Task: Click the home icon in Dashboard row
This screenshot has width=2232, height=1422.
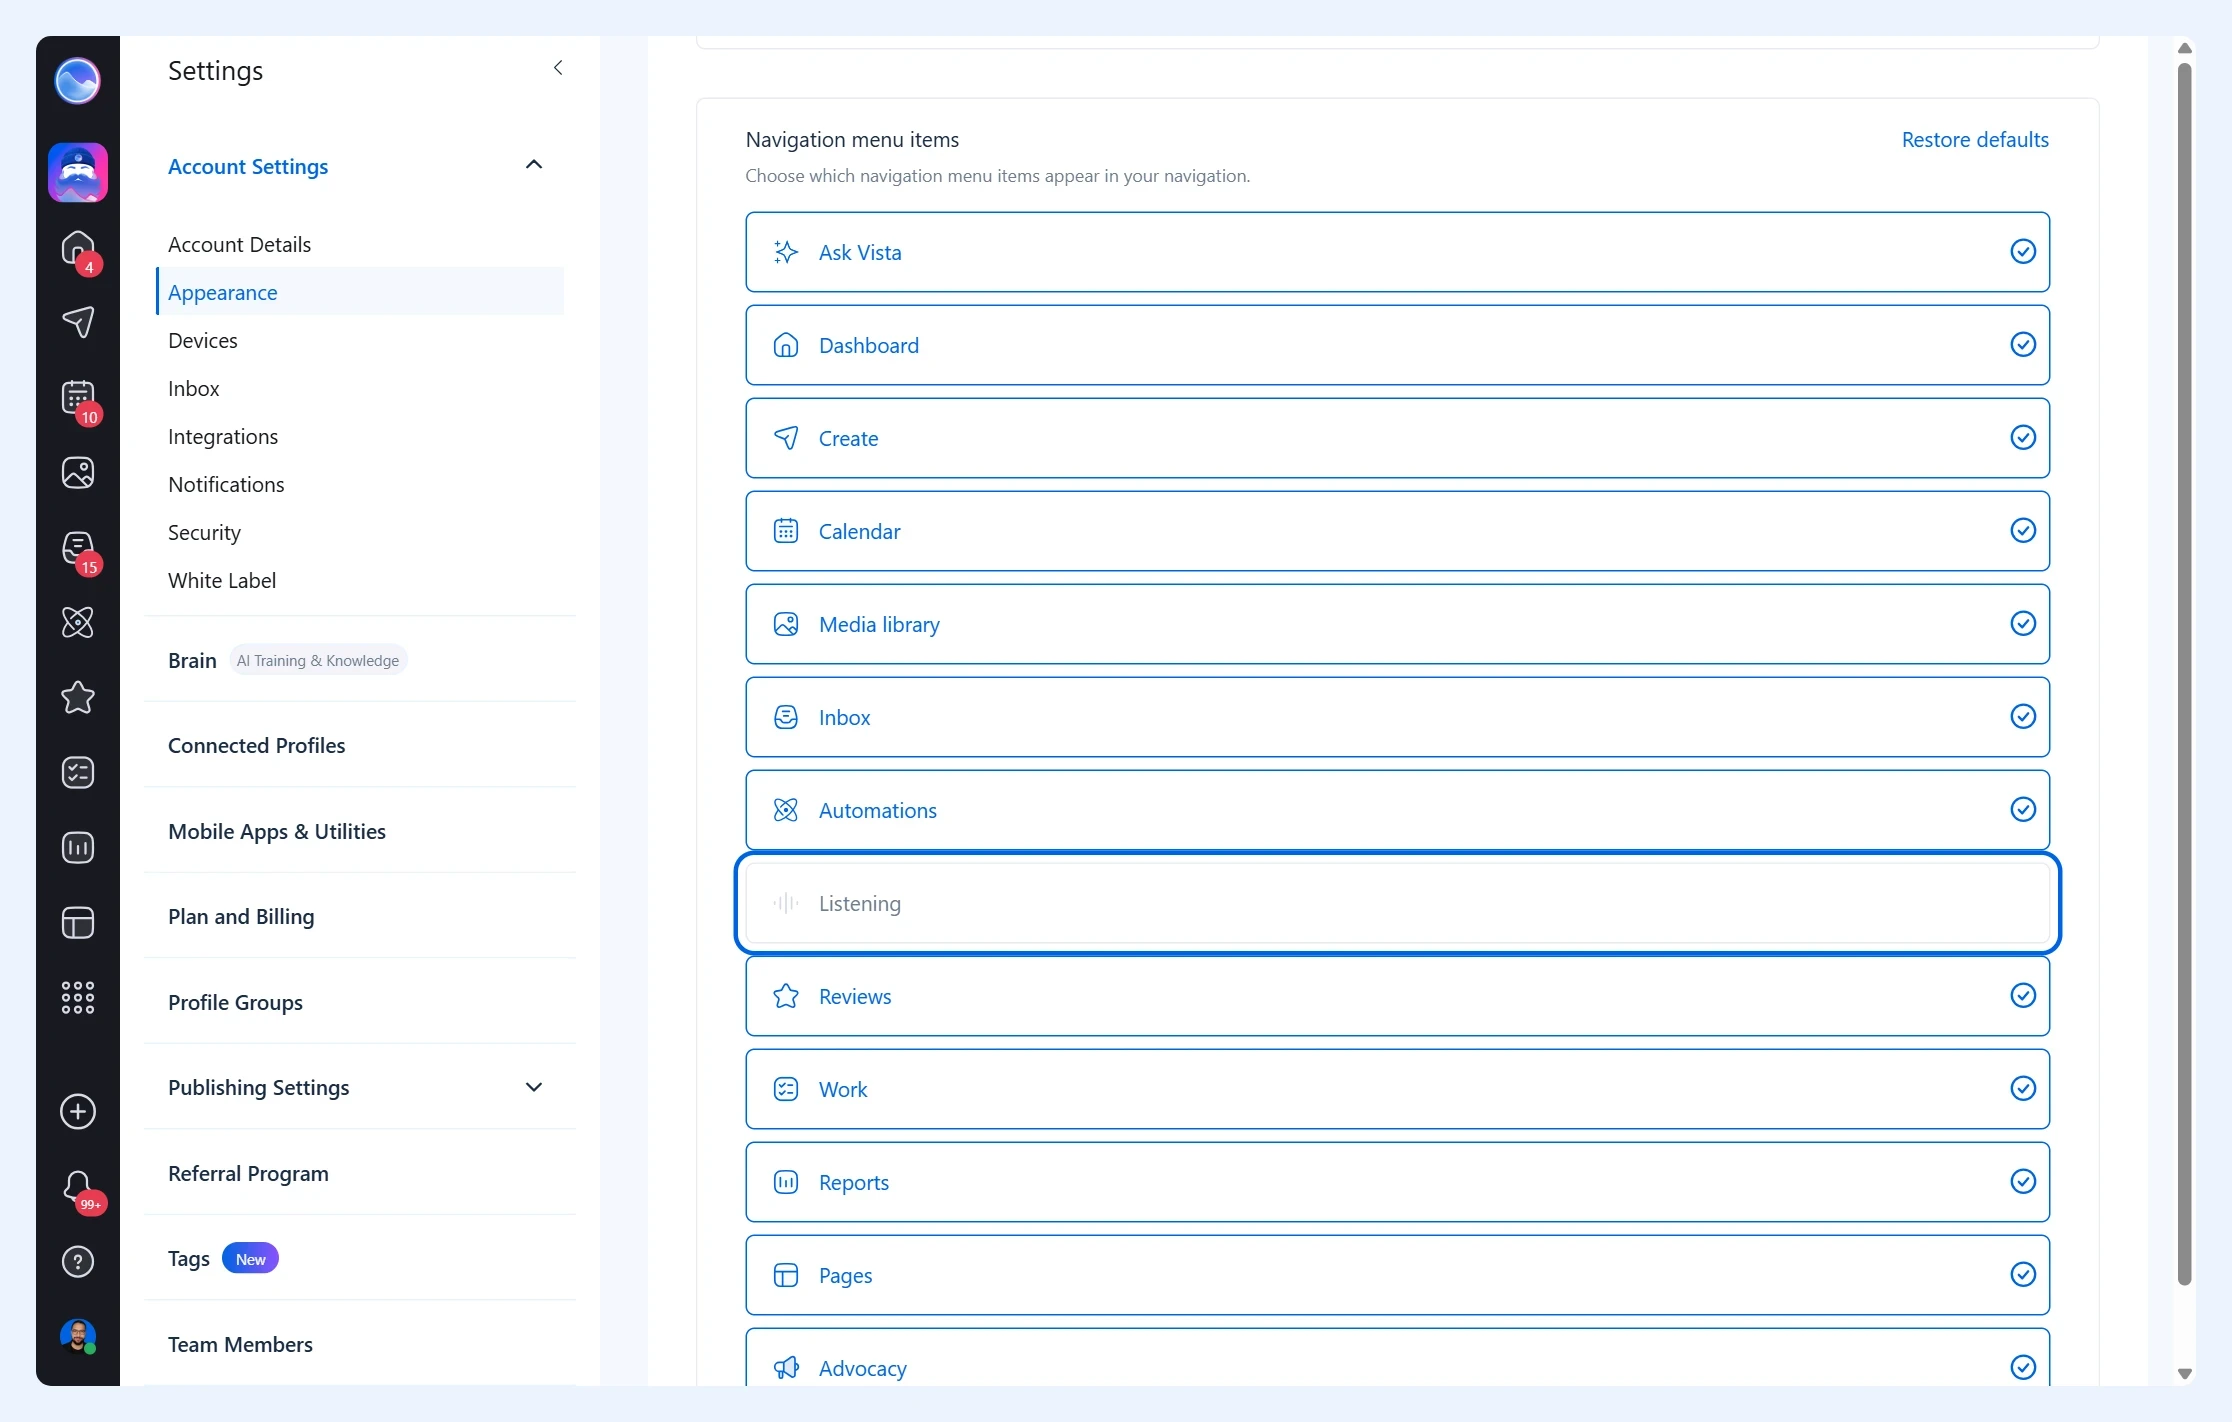Action: 786,345
